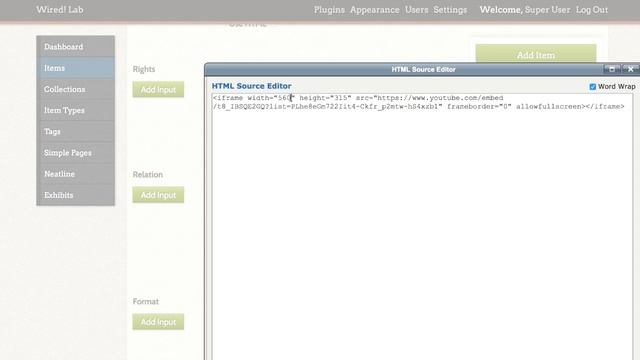Viewport: 640px width, 360px height.
Task: Select Items in the sidebar
Action: 76,68
